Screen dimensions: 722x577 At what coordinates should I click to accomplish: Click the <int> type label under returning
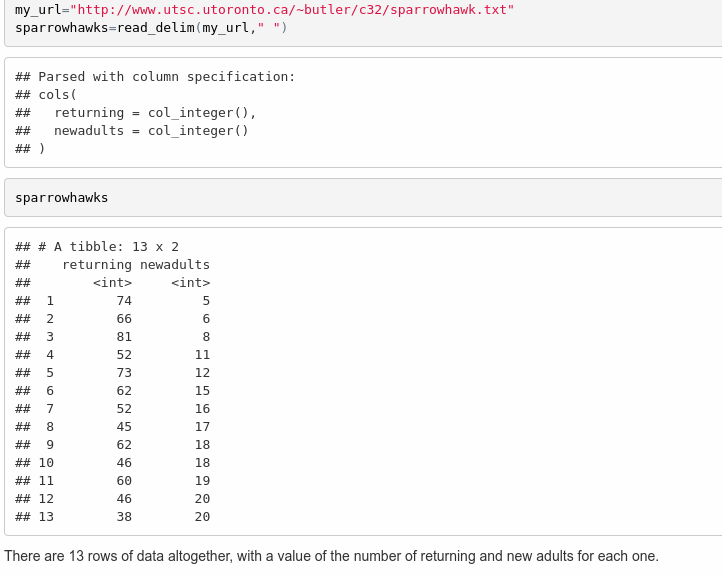coord(112,283)
